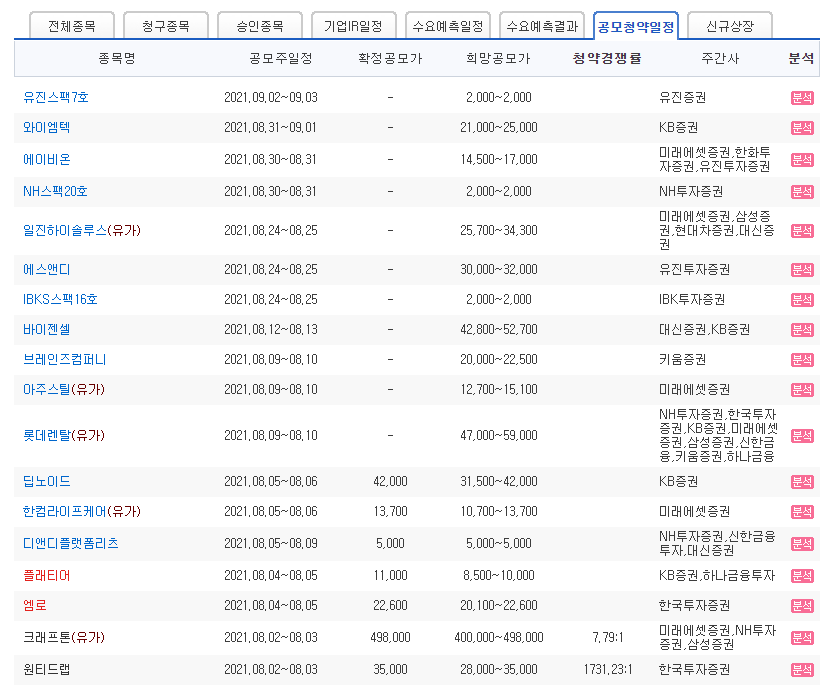Click 분석 icon for 일진하이솔루스
Screen dimensions: 828x688
(x=802, y=231)
